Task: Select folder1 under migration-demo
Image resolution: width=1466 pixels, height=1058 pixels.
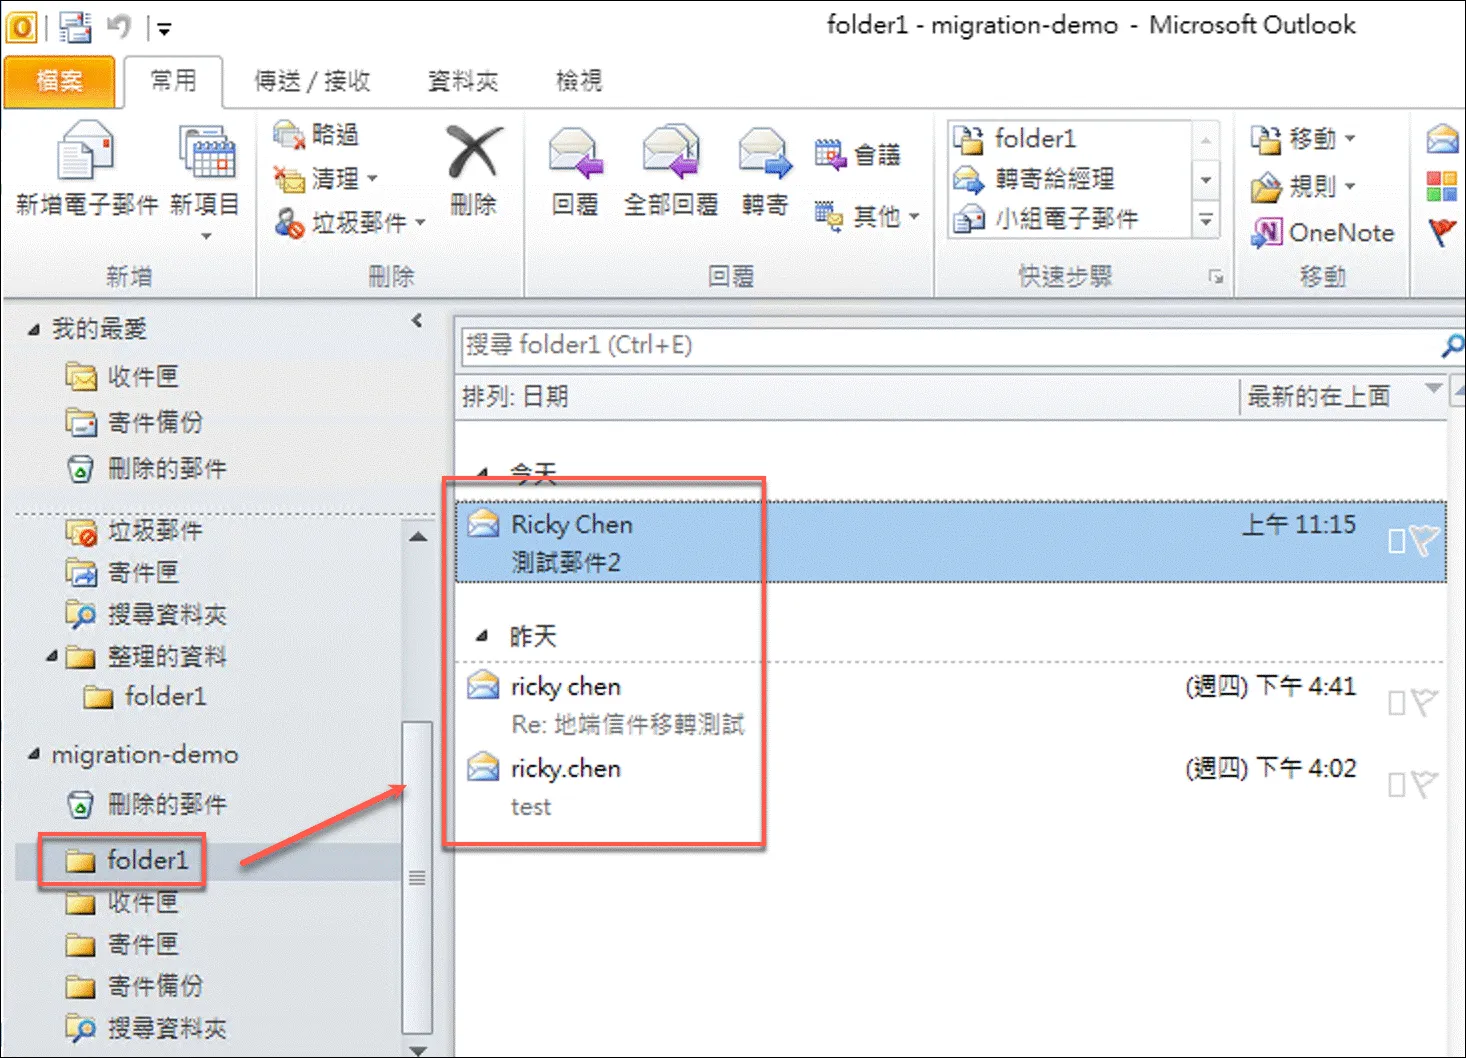Action: [x=126, y=861]
